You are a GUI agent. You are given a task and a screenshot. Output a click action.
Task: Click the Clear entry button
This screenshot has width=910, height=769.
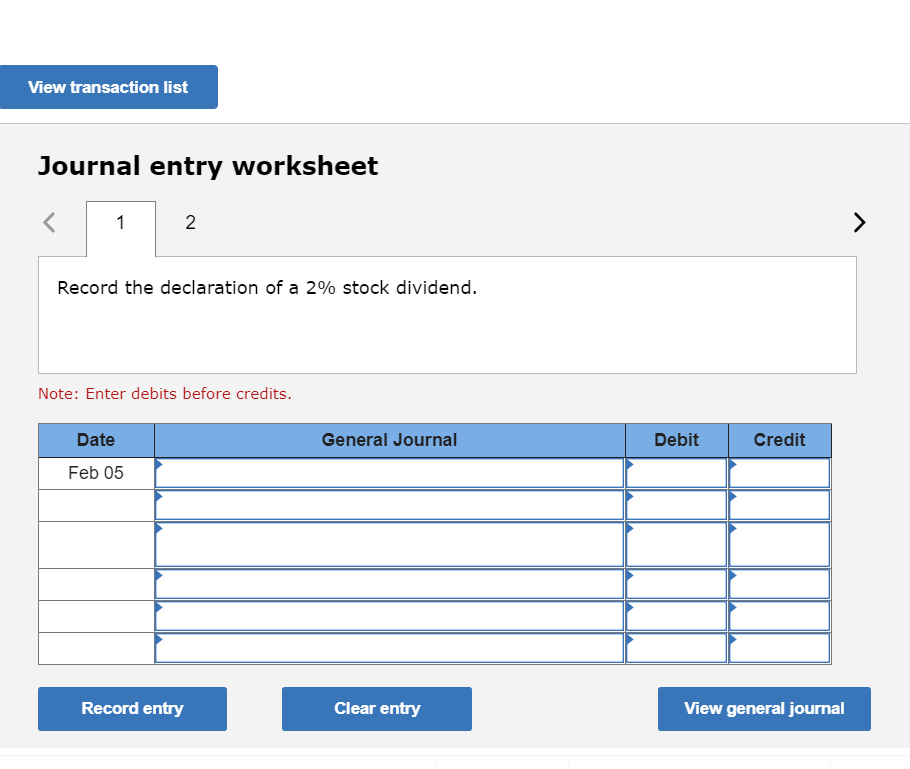pos(377,709)
